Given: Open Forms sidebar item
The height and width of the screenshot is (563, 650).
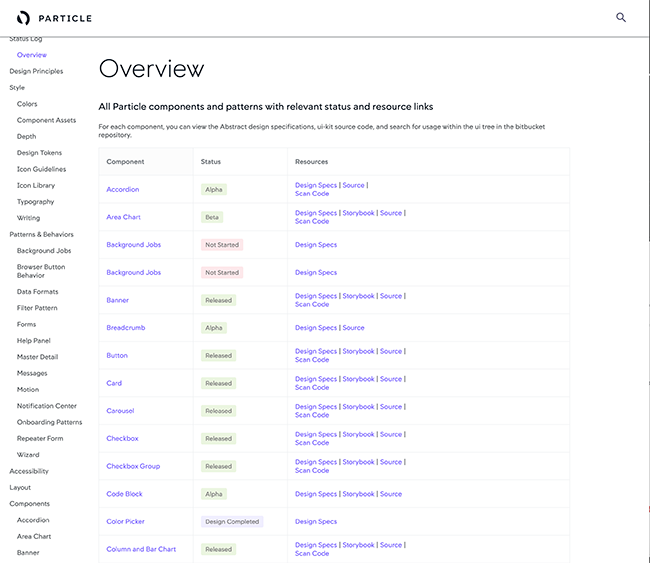Looking at the screenshot, I should tap(27, 324).
